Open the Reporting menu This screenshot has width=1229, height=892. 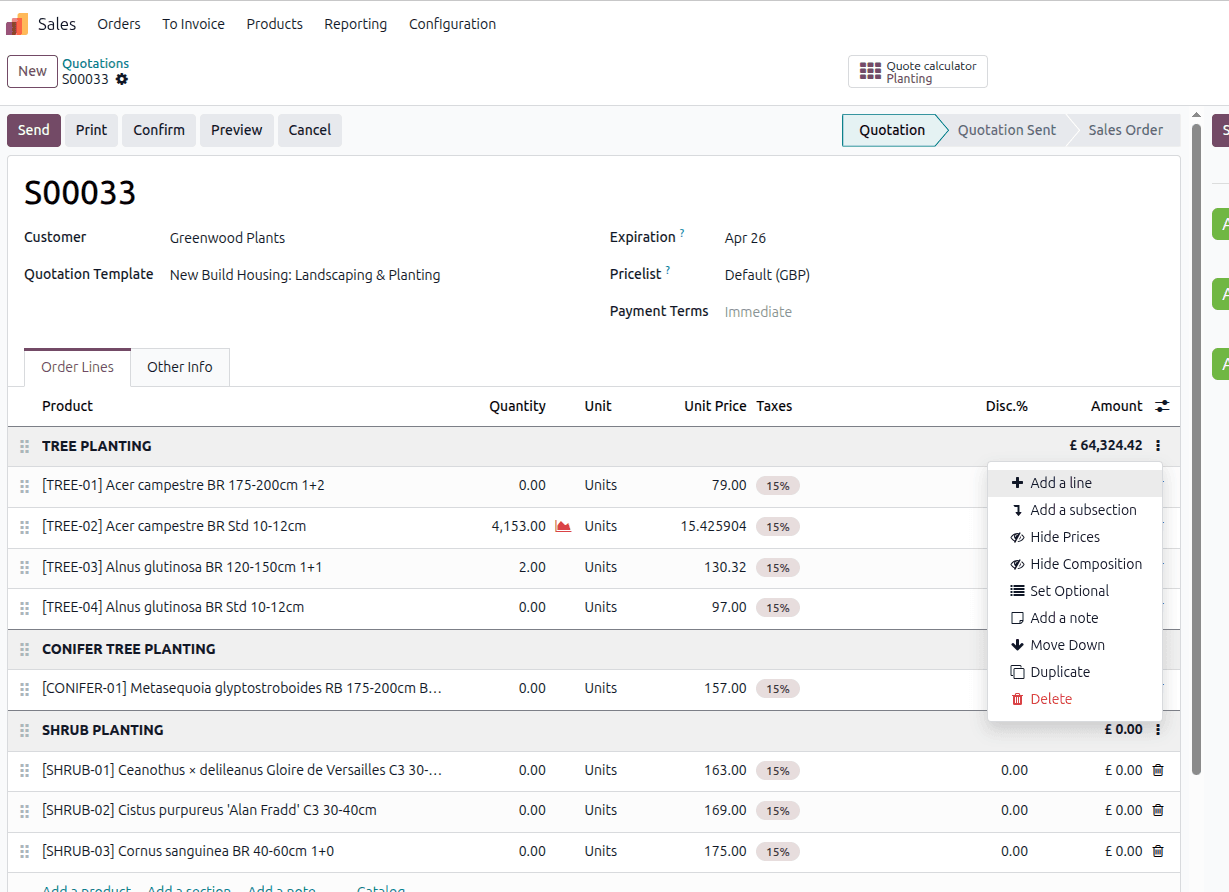355,24
